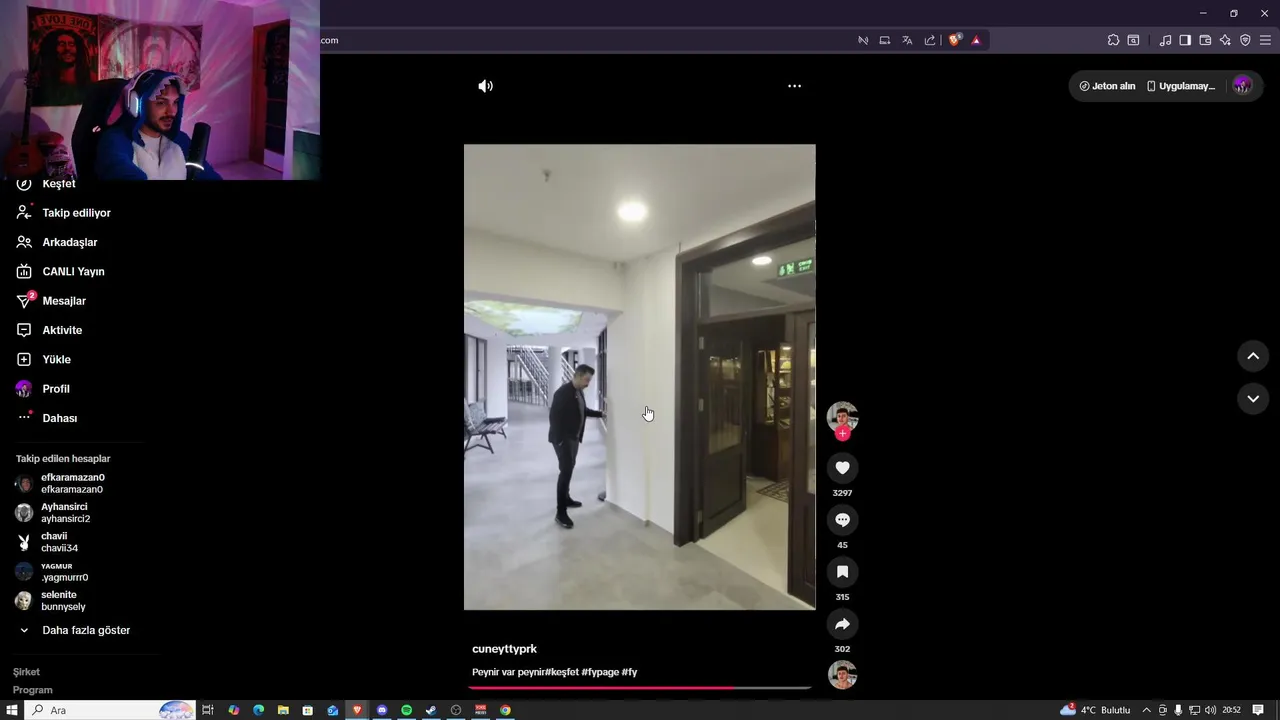Go to next video down arrow
This screenshot has height=720, width=1280.
click(x=1253, y=399)
